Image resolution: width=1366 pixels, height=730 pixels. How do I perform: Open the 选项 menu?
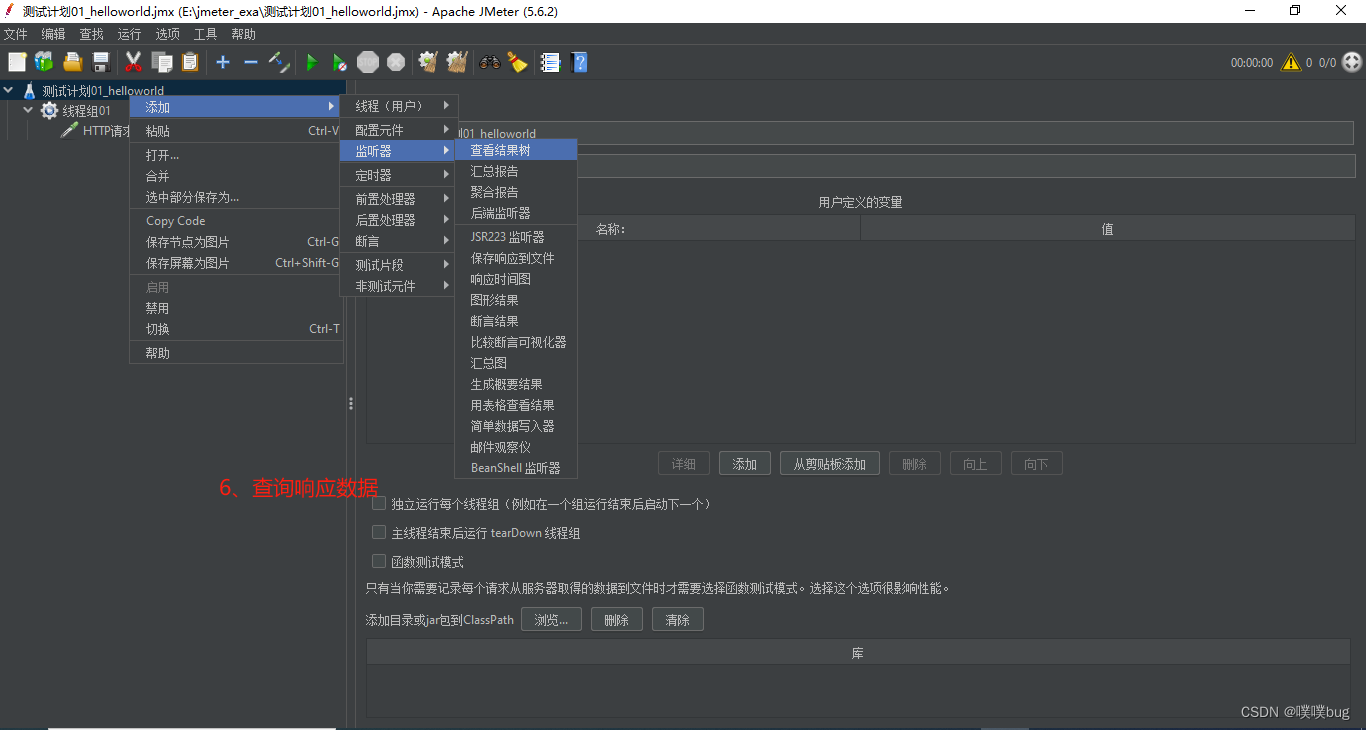pos(166,33)
